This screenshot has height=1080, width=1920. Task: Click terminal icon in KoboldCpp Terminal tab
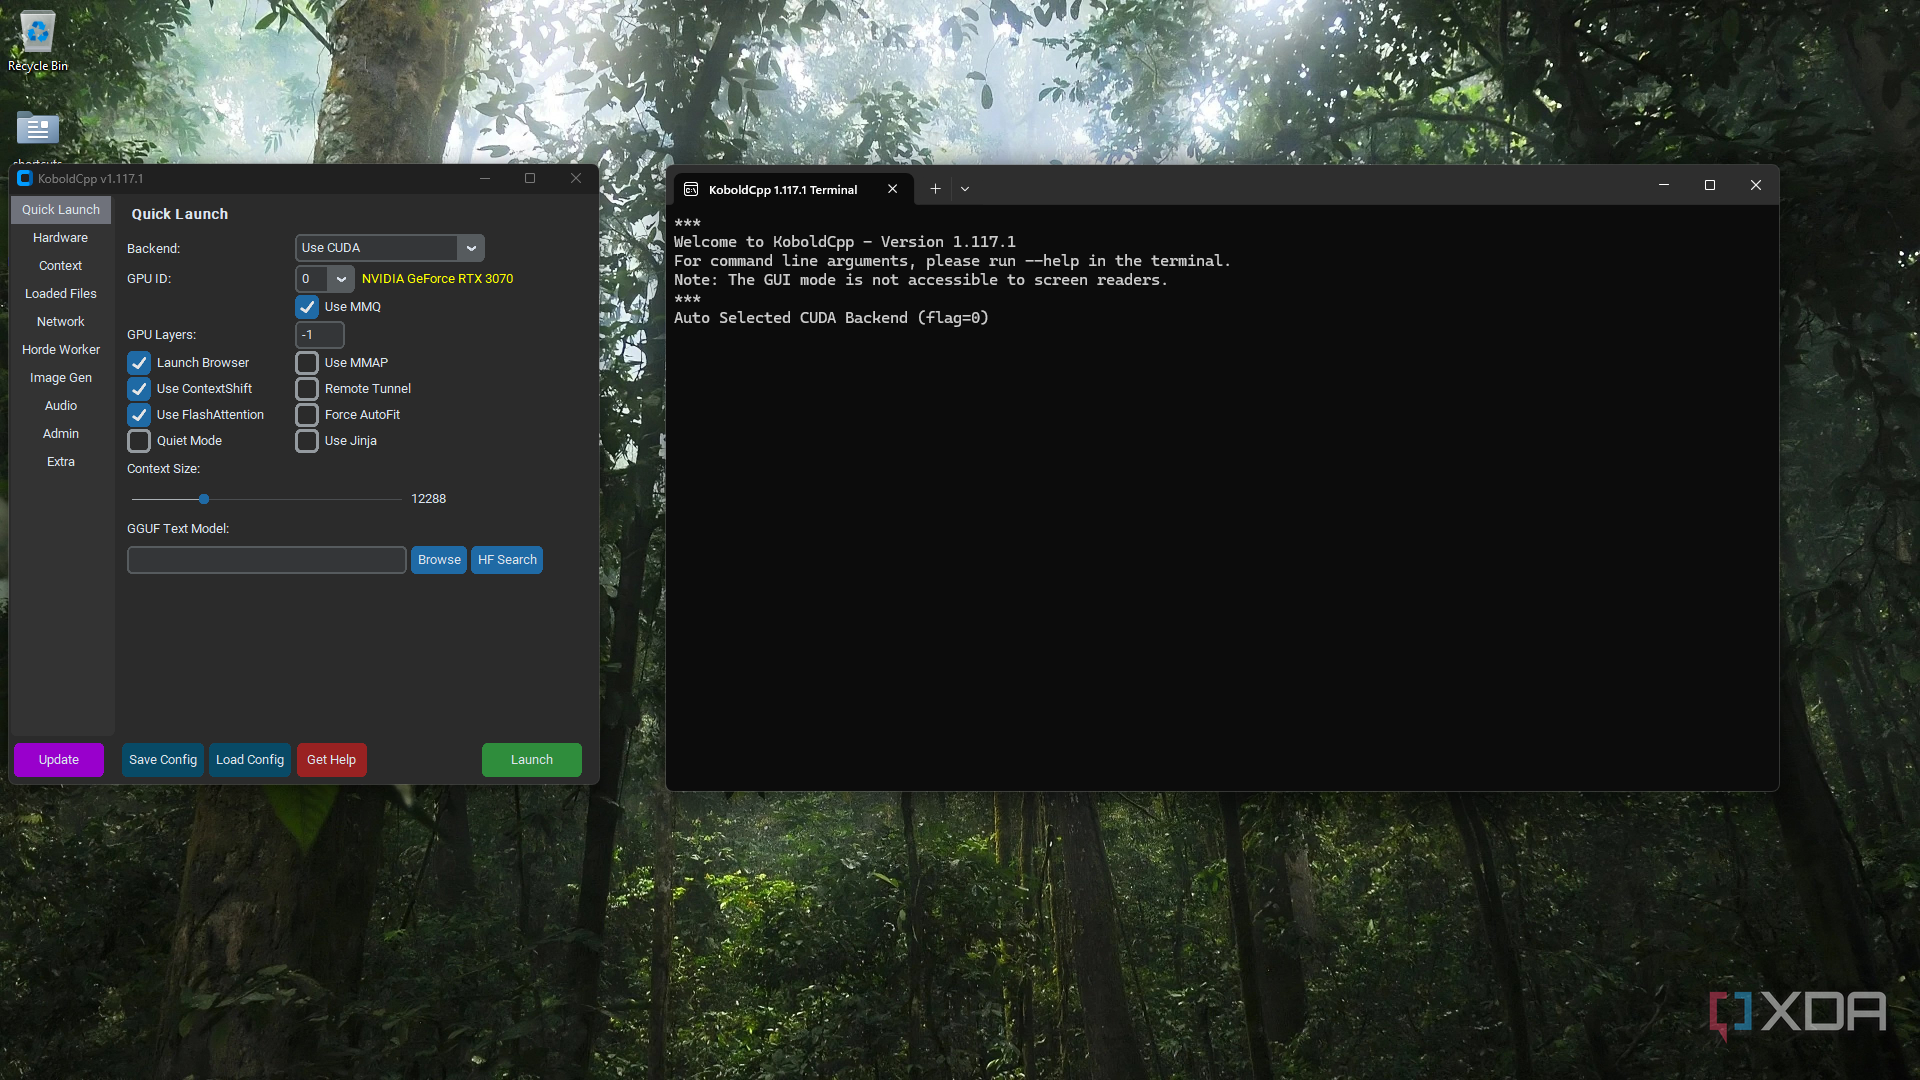691,189
